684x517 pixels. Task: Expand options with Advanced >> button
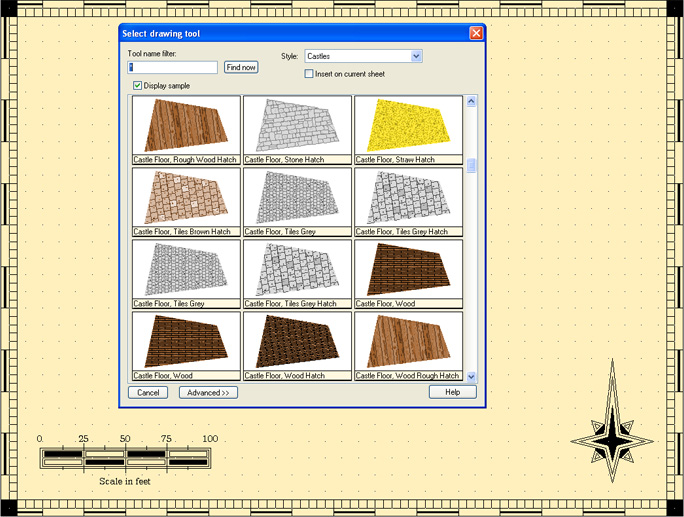point(208,392)
